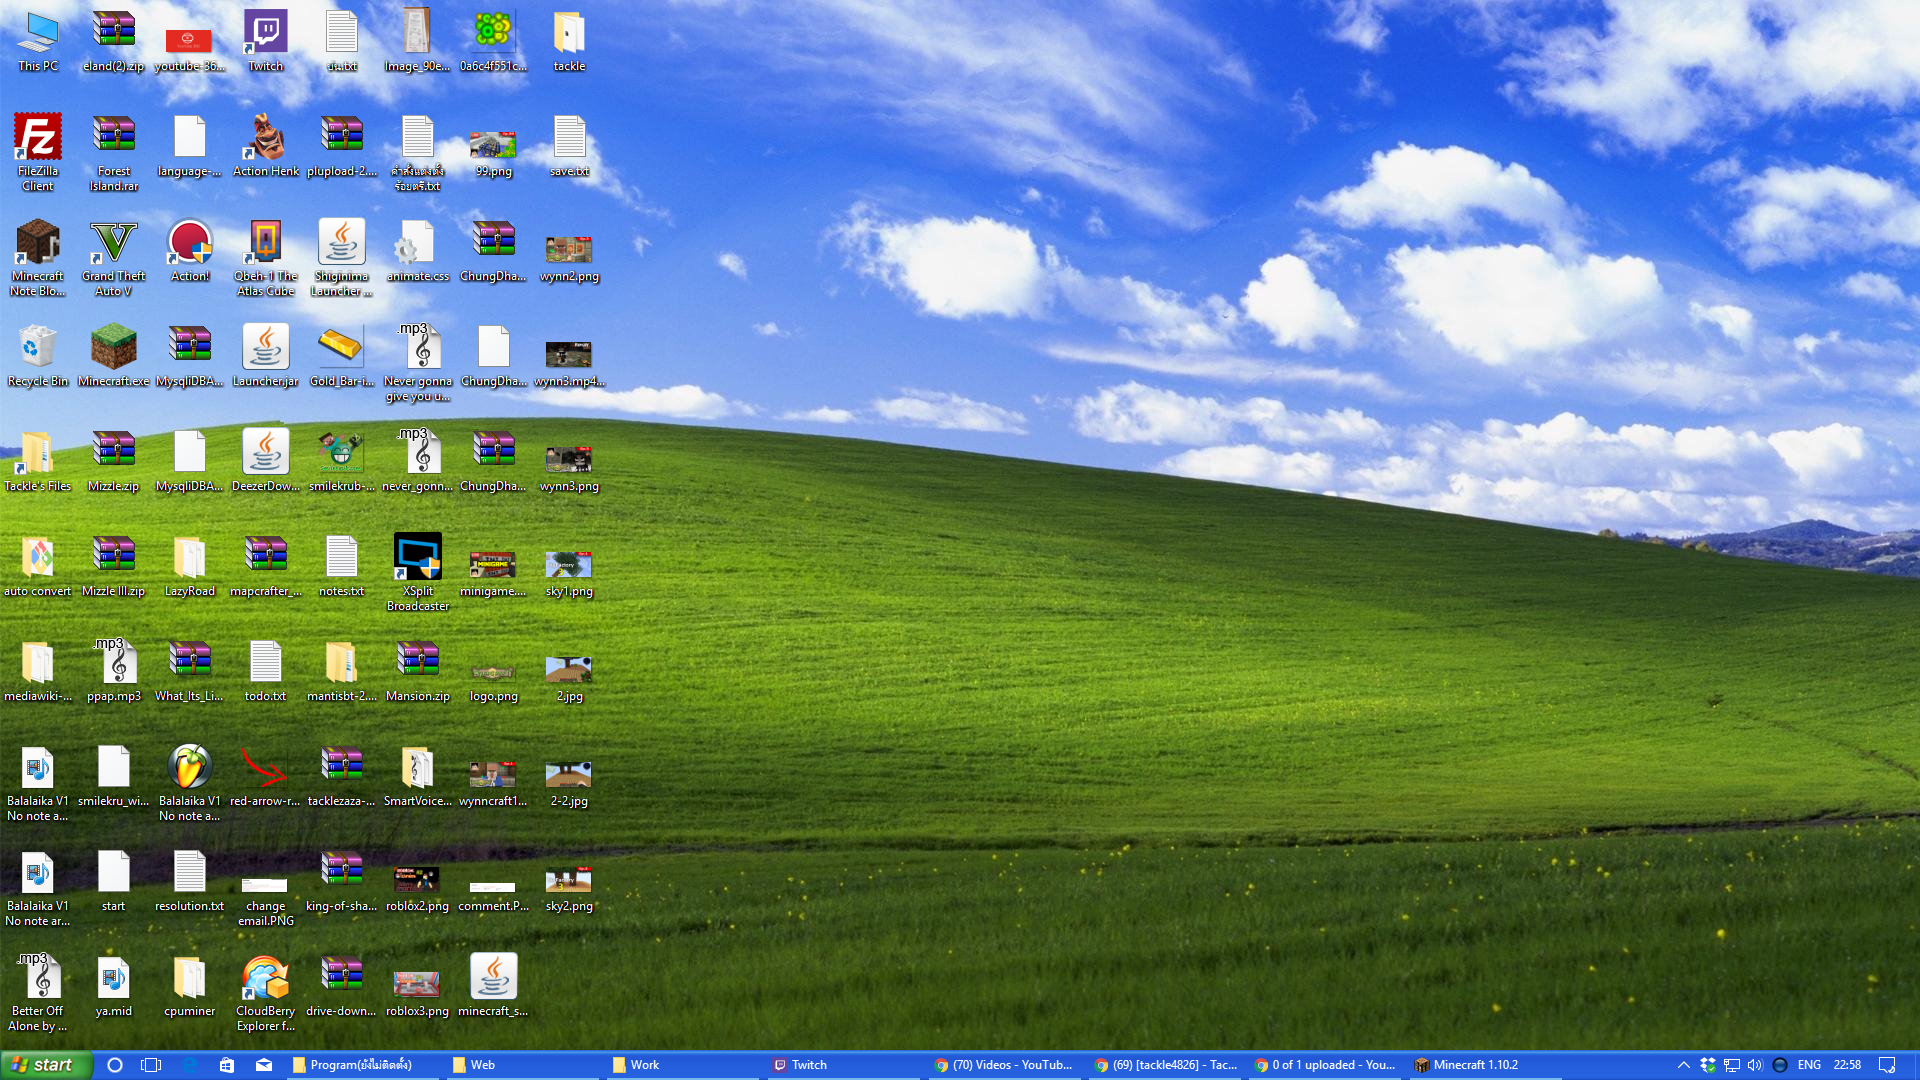This screenshot has width=1920, height=1080.
Task: Expand hidden system tray icons
Action: (1684, 1065)
